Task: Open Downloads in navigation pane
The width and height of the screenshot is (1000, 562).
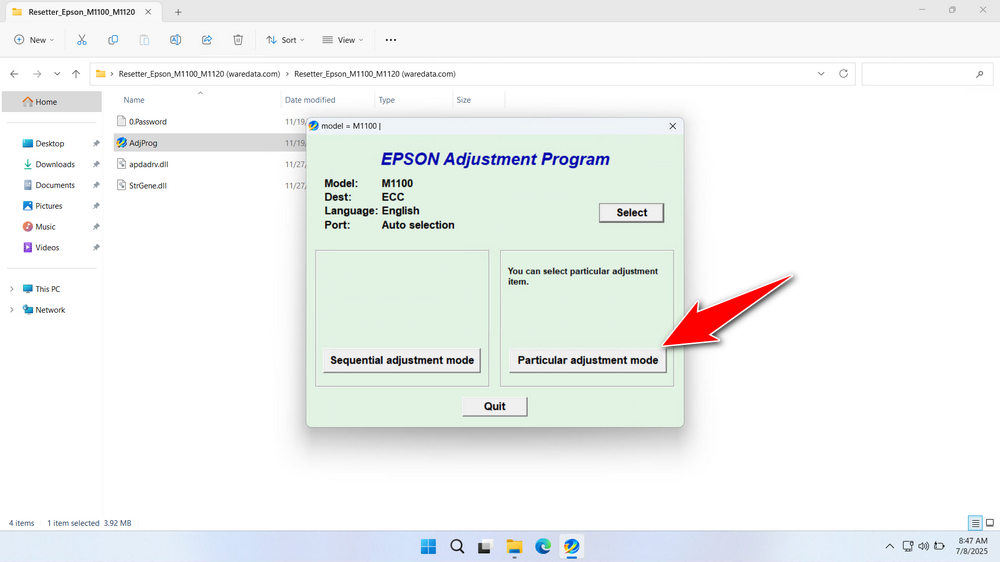Action: 55,165
